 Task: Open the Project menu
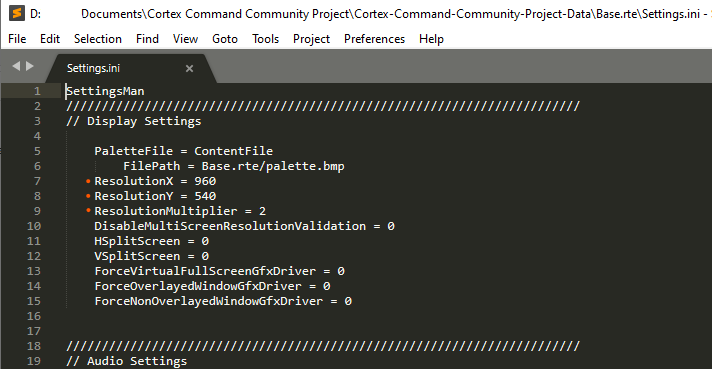311,39
